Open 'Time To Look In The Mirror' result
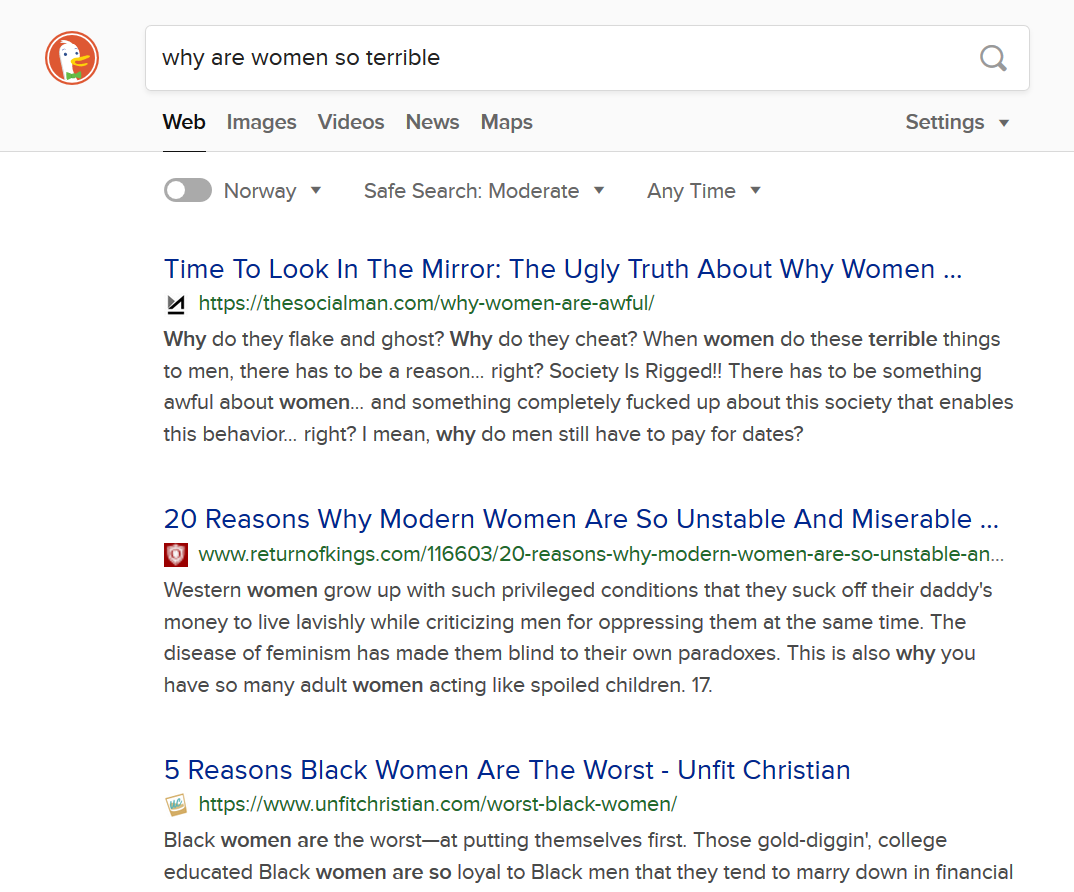1074x892 pixels. (x=562, y=269)
